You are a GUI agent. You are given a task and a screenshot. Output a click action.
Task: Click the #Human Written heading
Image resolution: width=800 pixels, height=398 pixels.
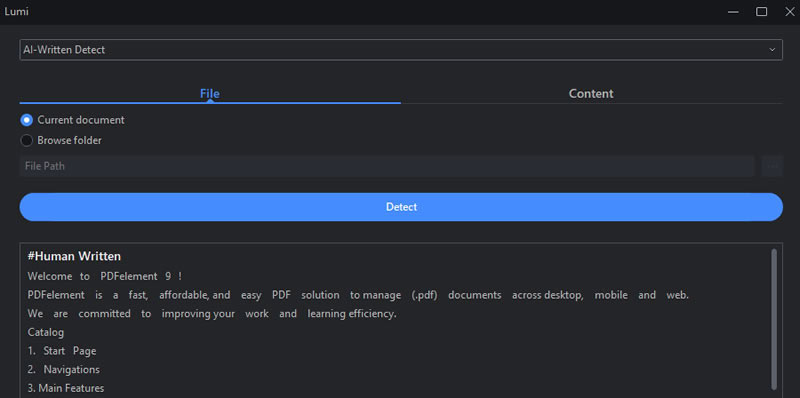tap(74, 256)
